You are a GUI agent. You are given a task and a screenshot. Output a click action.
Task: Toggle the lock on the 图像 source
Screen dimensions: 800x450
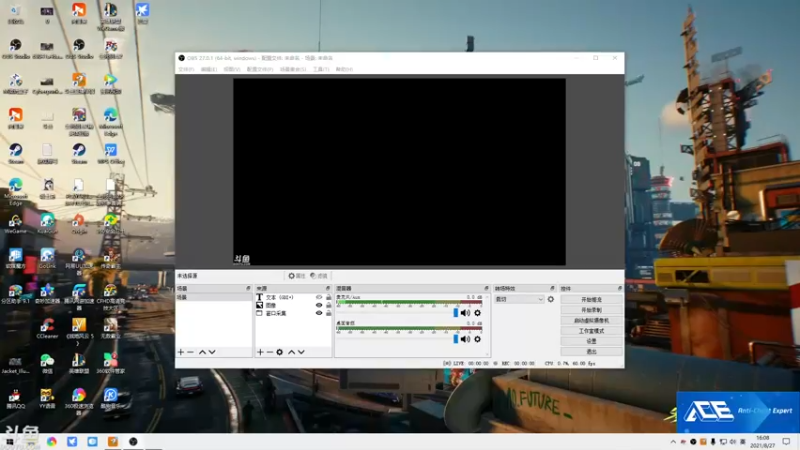pyautogui.click(x=329, y=305)
